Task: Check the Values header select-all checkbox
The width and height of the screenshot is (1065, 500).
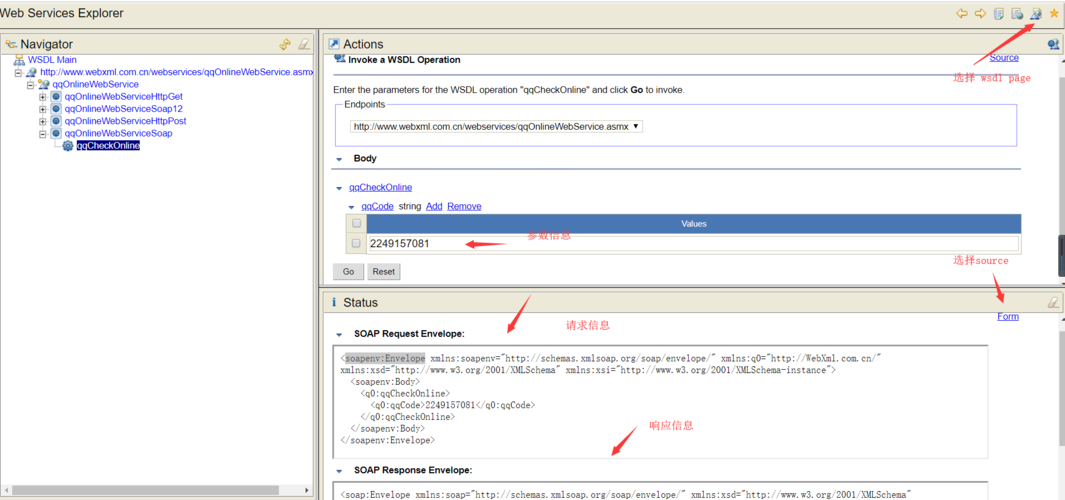Action: tap(356, 224)
